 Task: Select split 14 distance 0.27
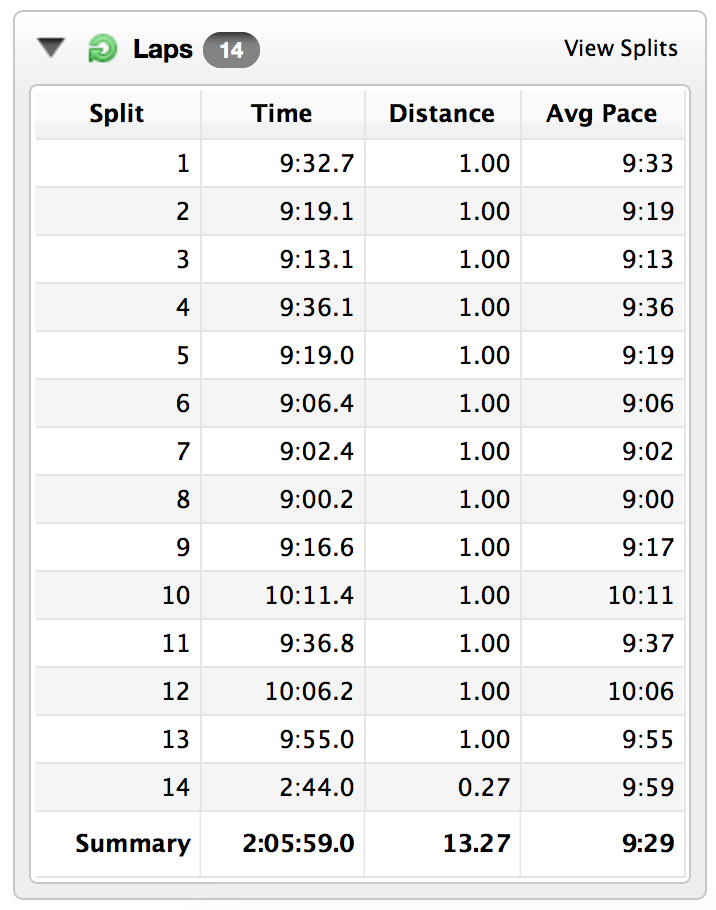pyautogui.click(x=484, y=788)
